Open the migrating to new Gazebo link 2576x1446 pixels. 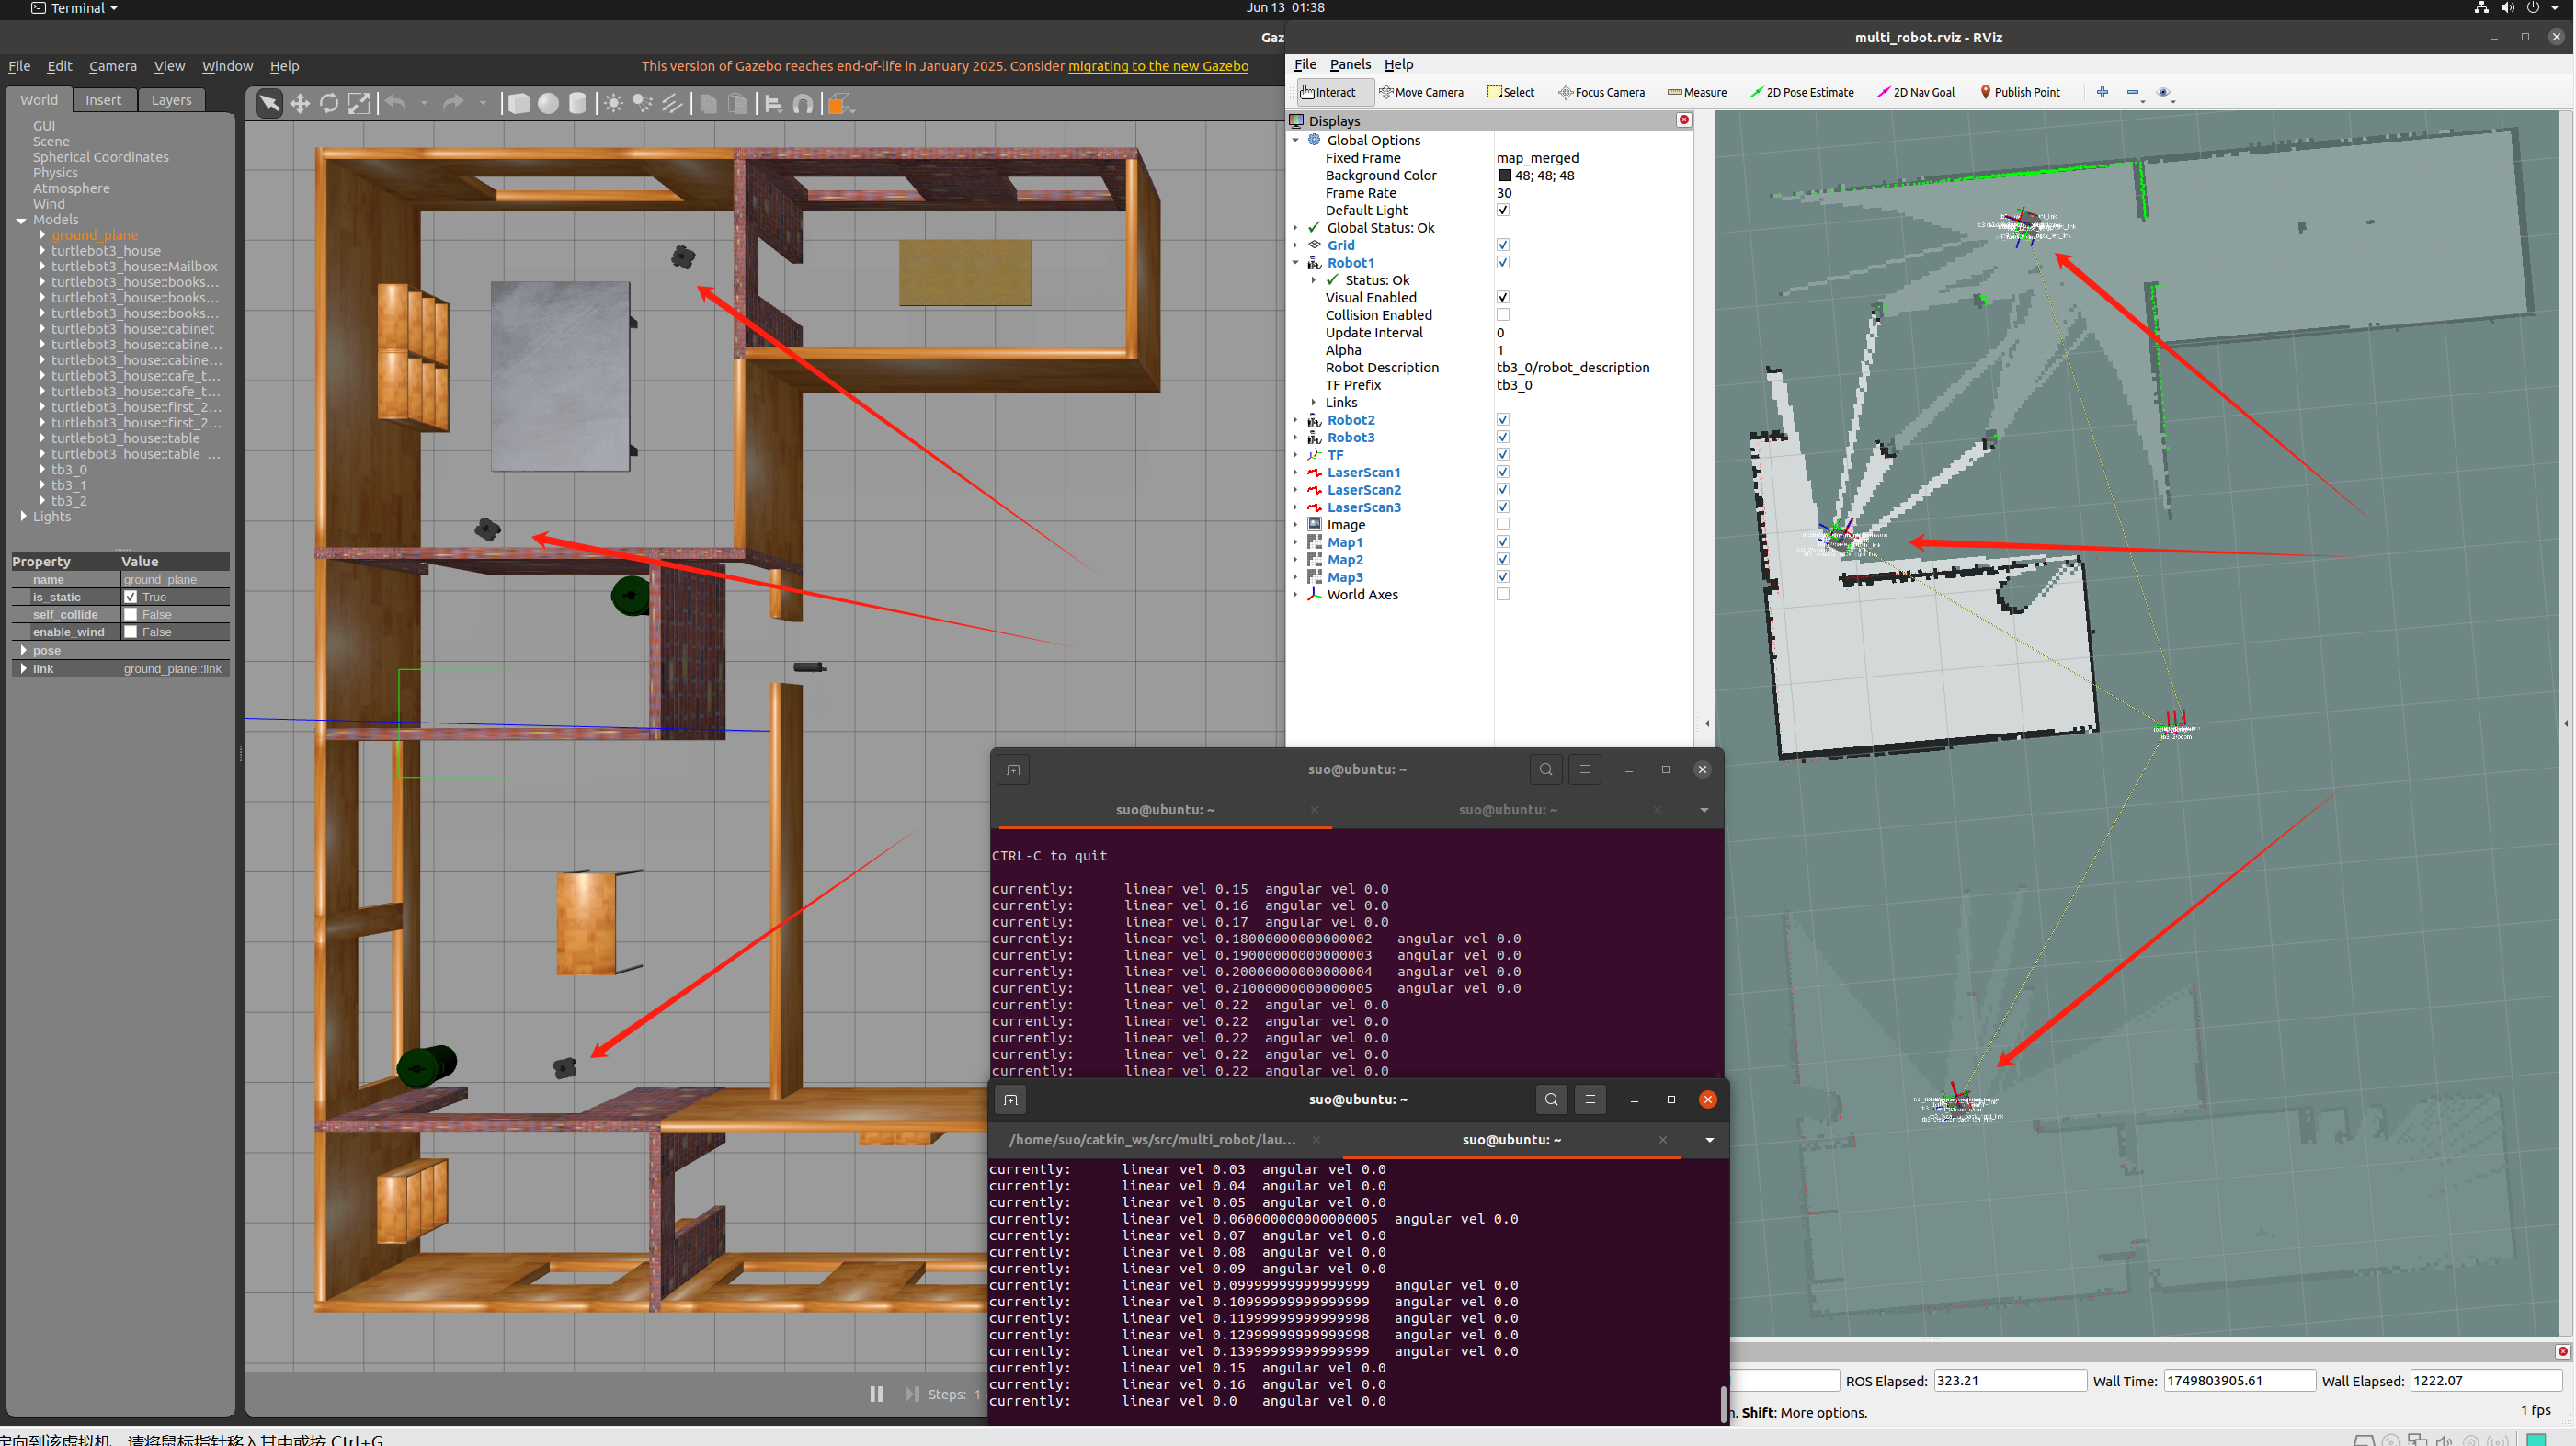1158,66
